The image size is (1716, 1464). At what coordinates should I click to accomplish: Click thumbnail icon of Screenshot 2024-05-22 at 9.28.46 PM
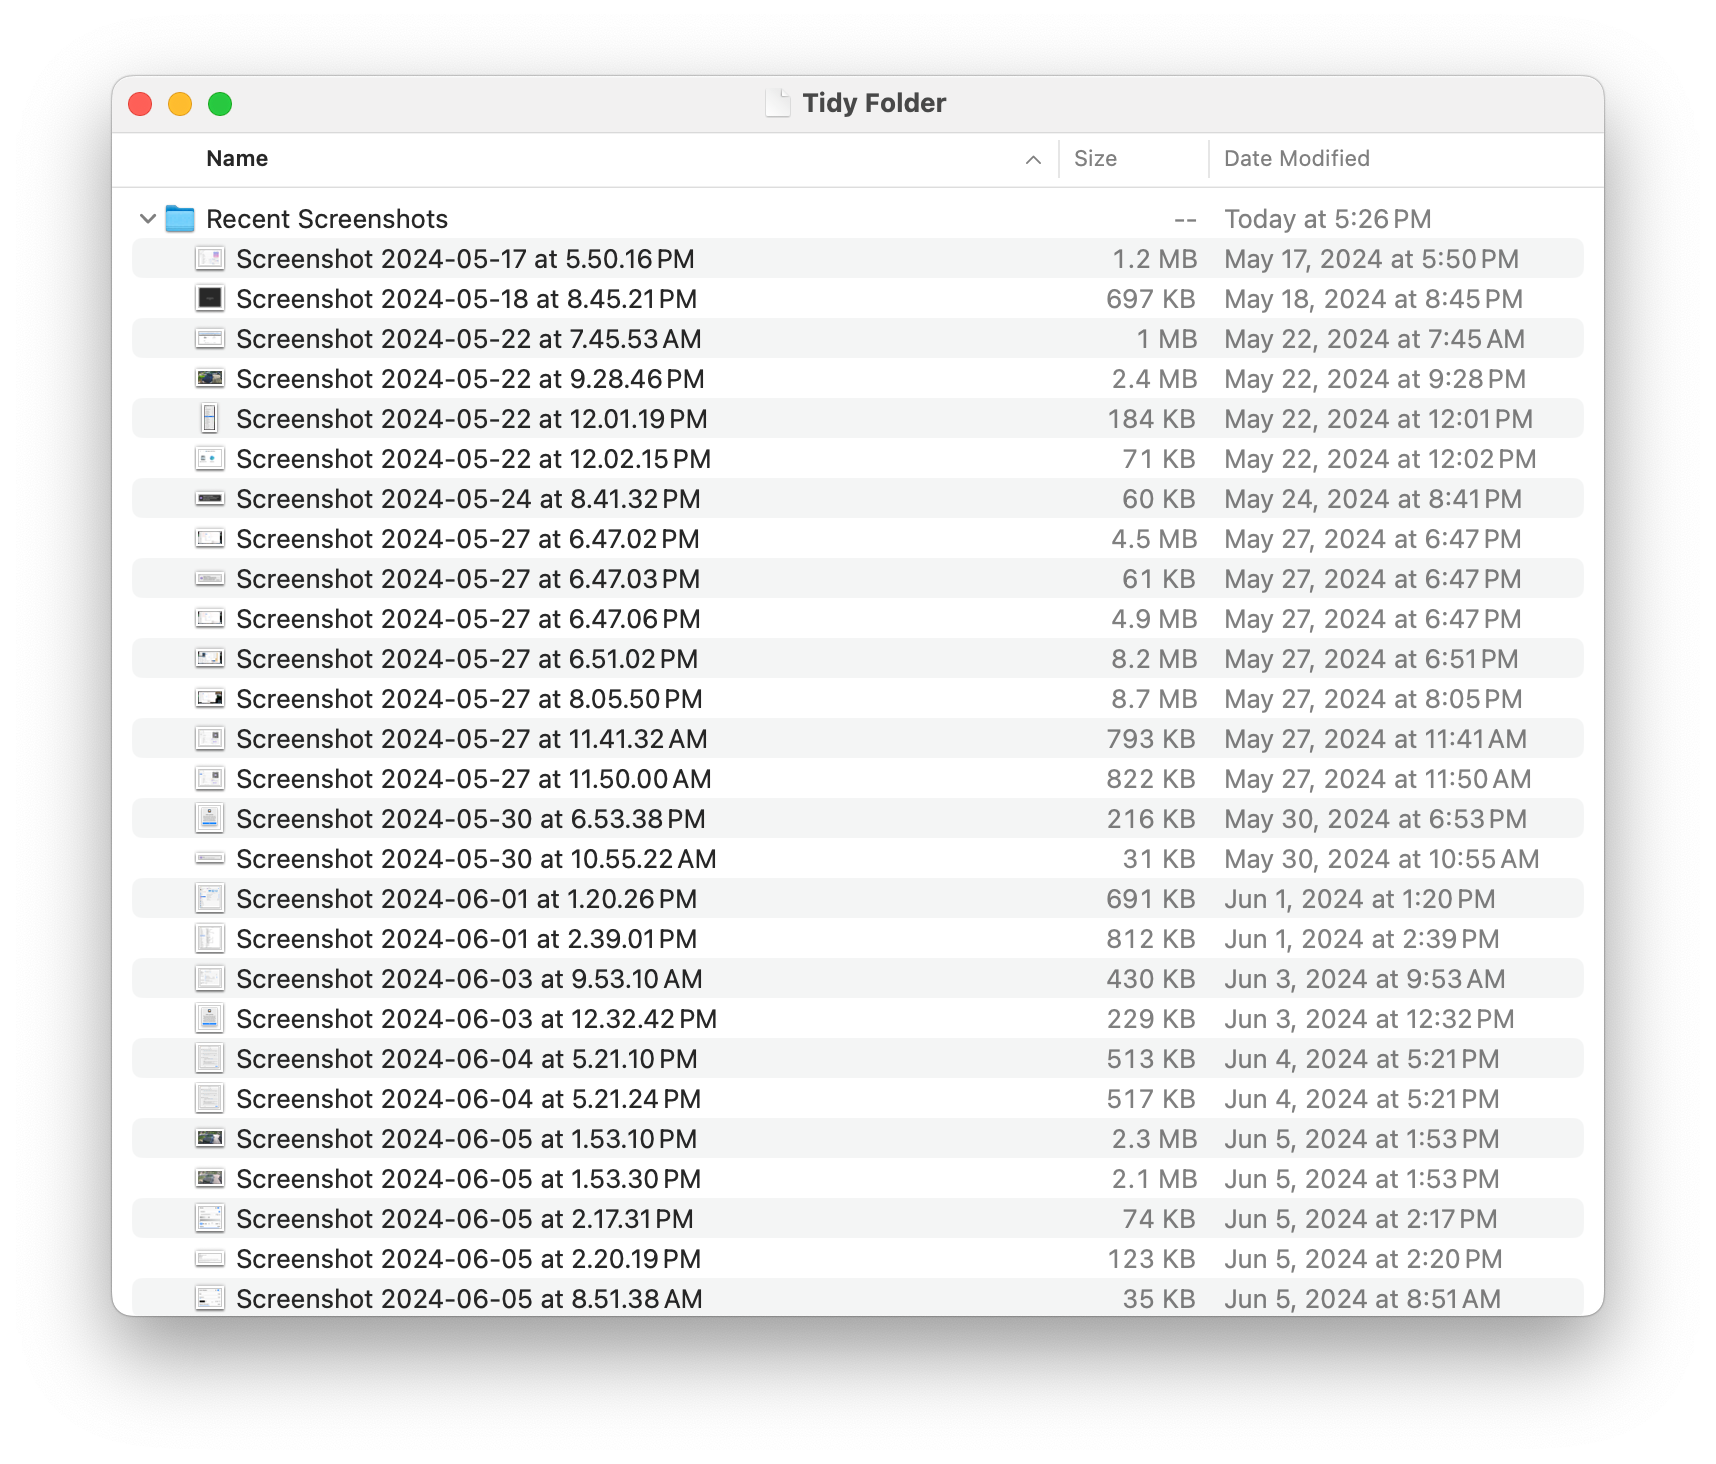click(210, 379)
